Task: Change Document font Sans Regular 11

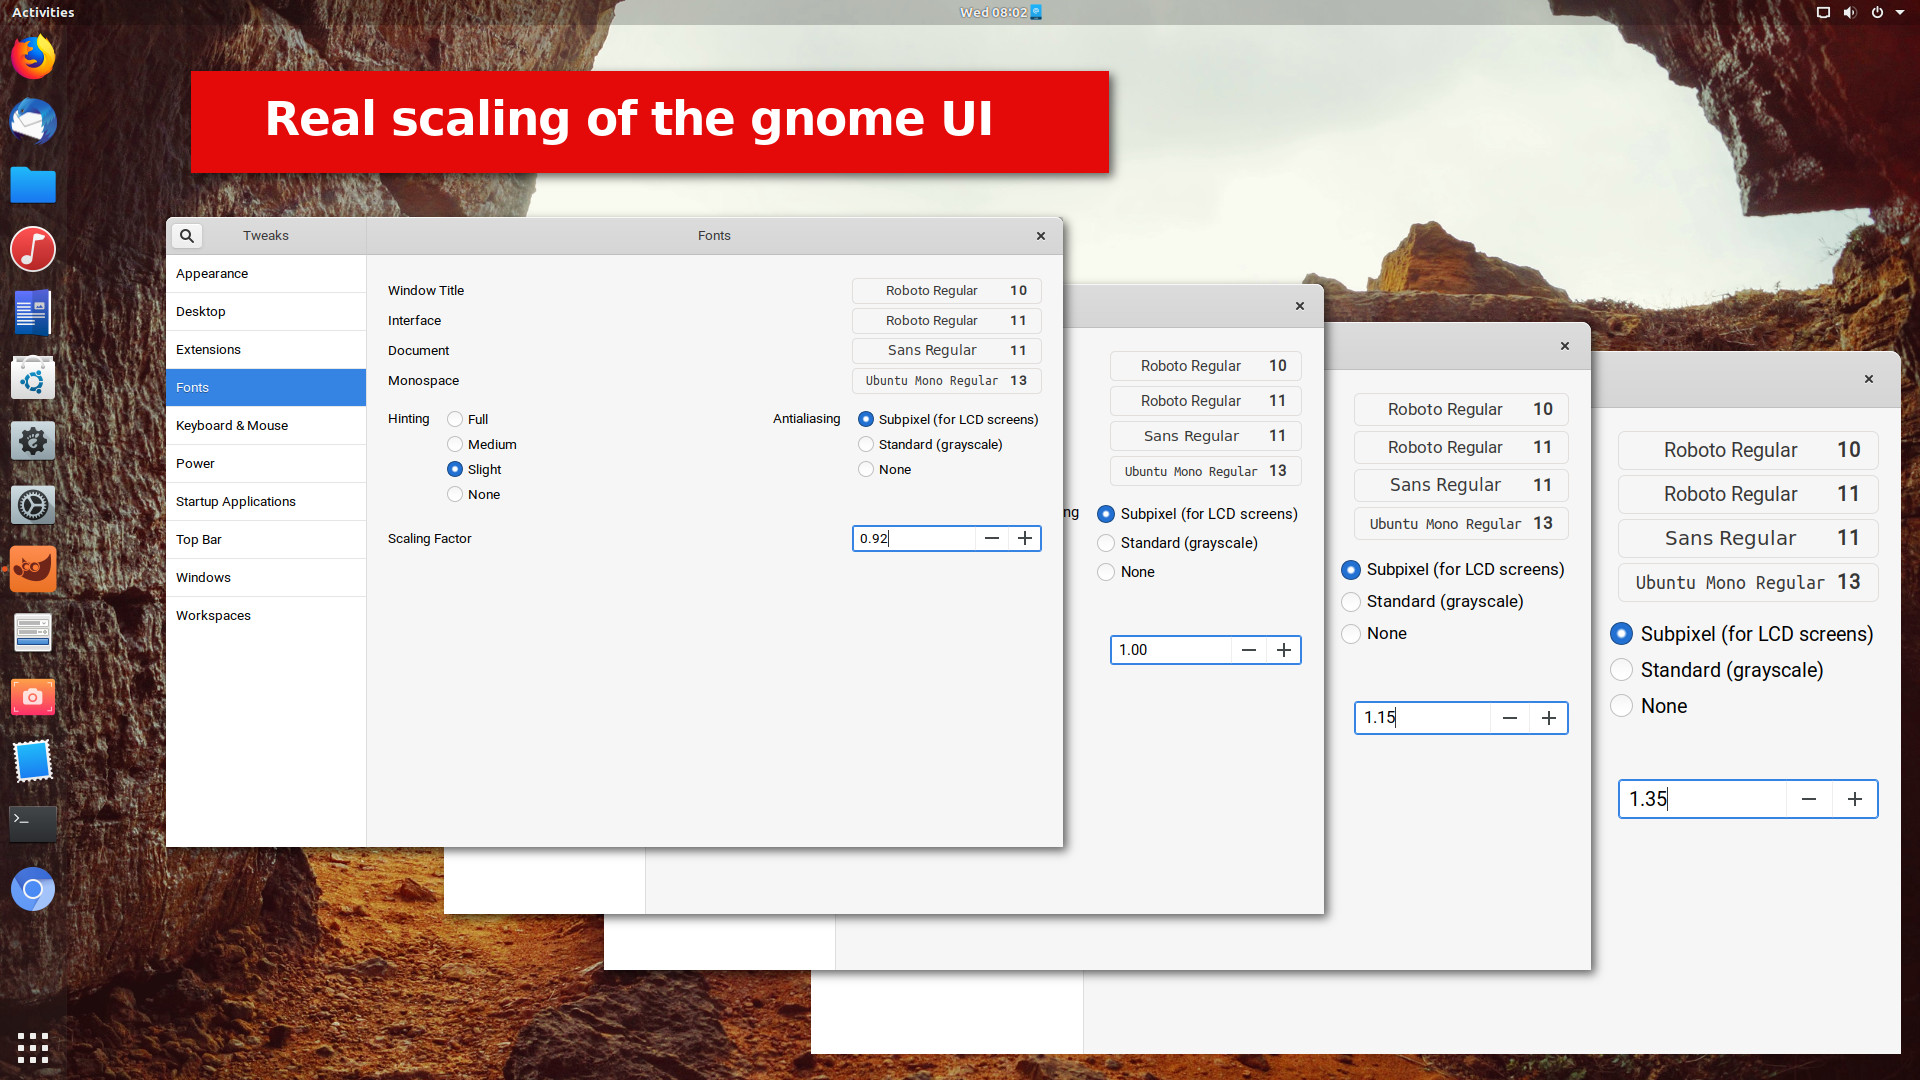Action: point(947,351)
